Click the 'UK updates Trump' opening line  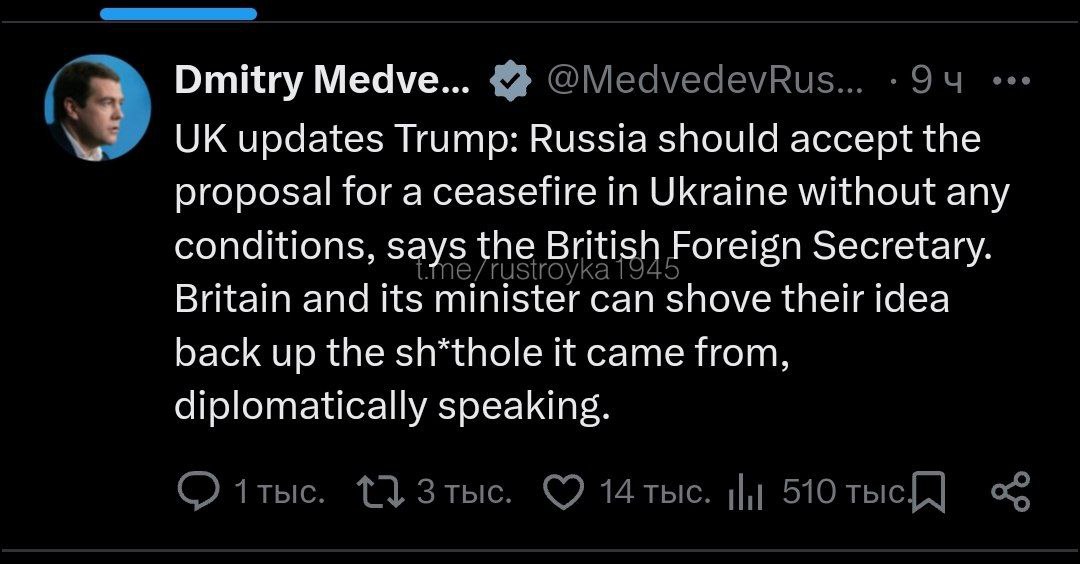[x=345, y=137]
